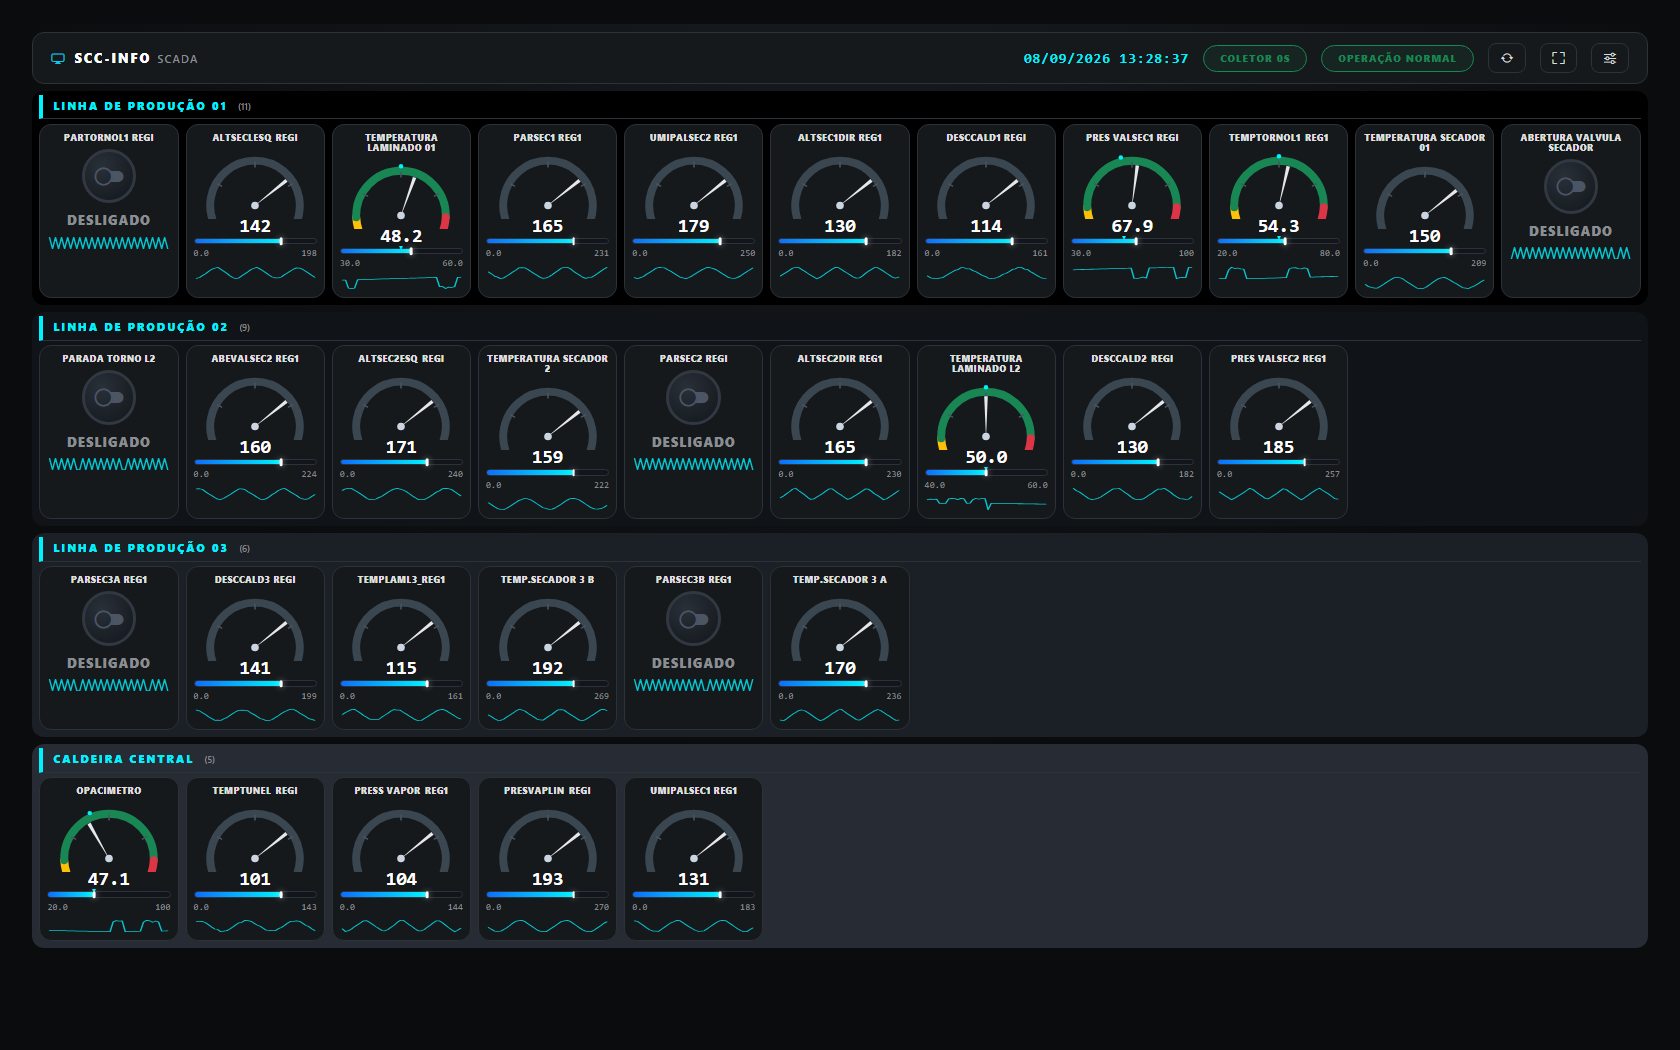Click the 48.2 temperature reading

point(401,236)
